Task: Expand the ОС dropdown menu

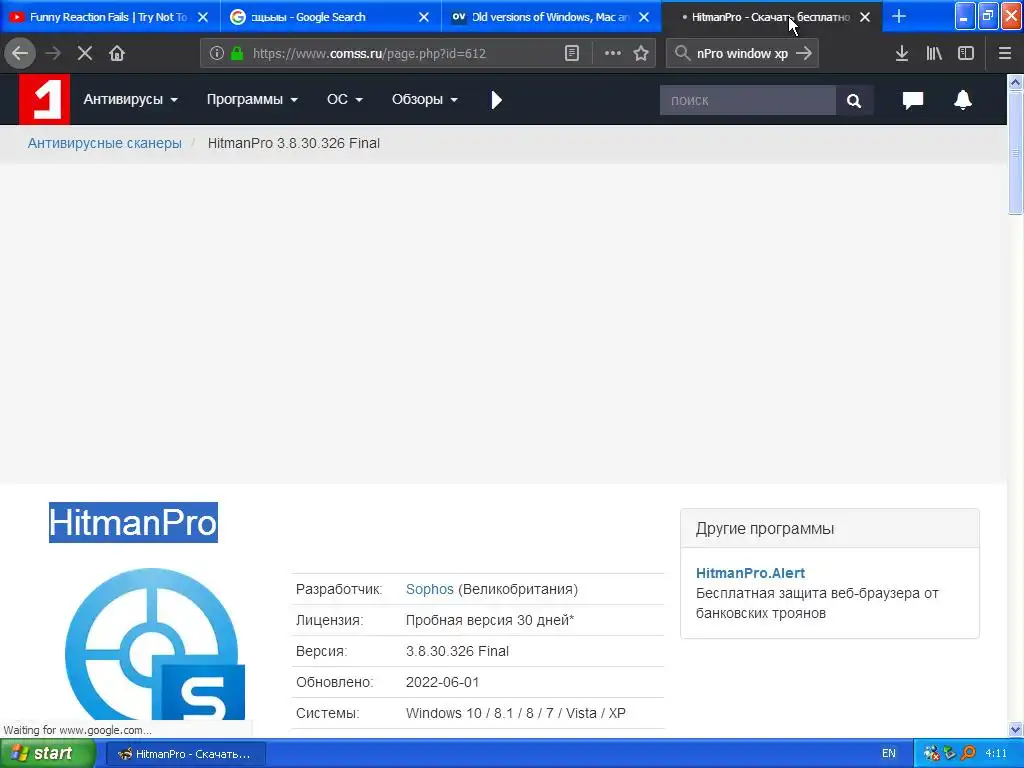Action: 345,99
